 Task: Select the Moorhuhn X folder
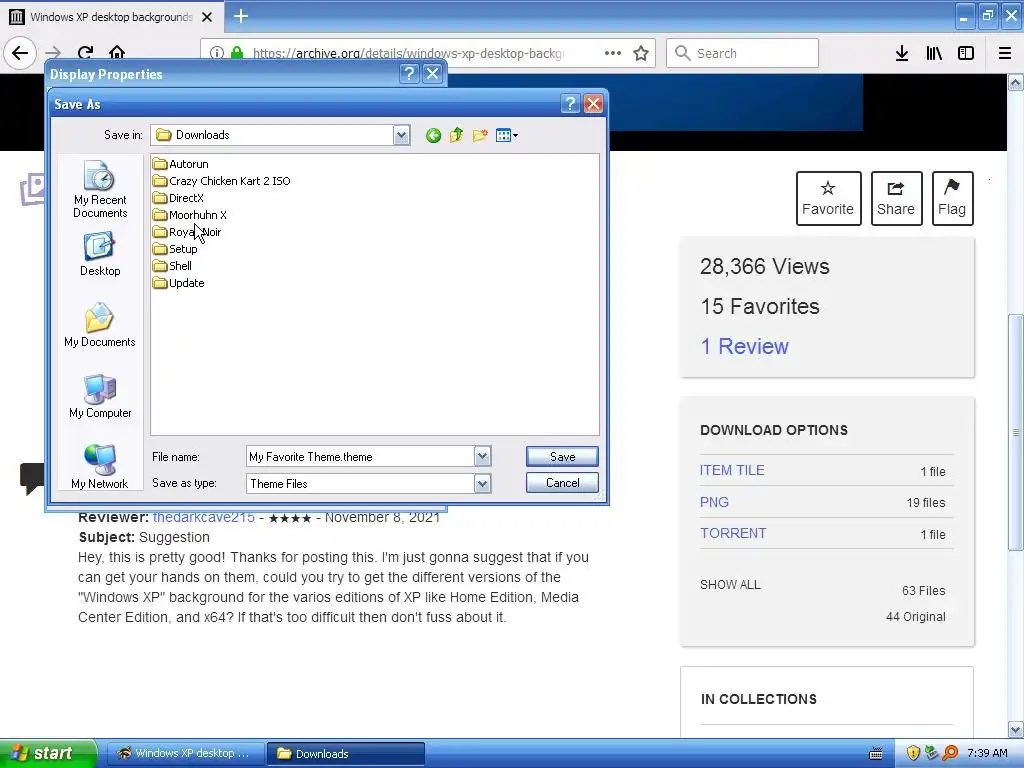190,215
